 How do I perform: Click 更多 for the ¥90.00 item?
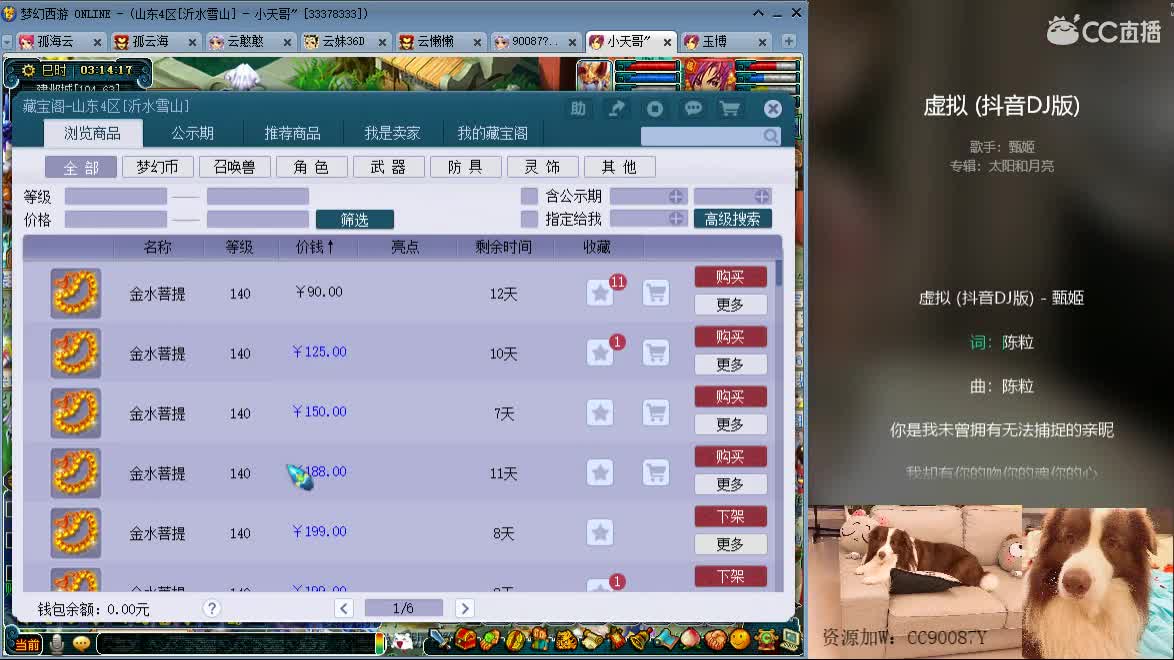[731, 305]
